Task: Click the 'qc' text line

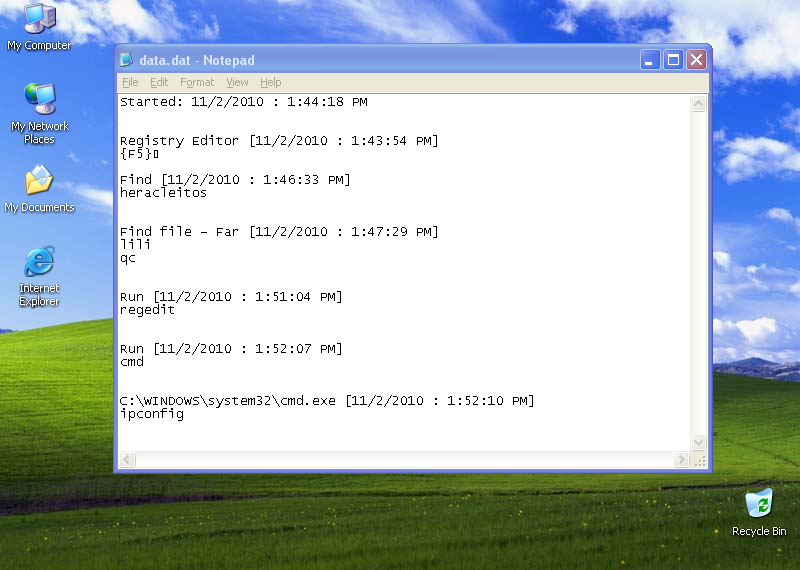Action: click(128, 258)
